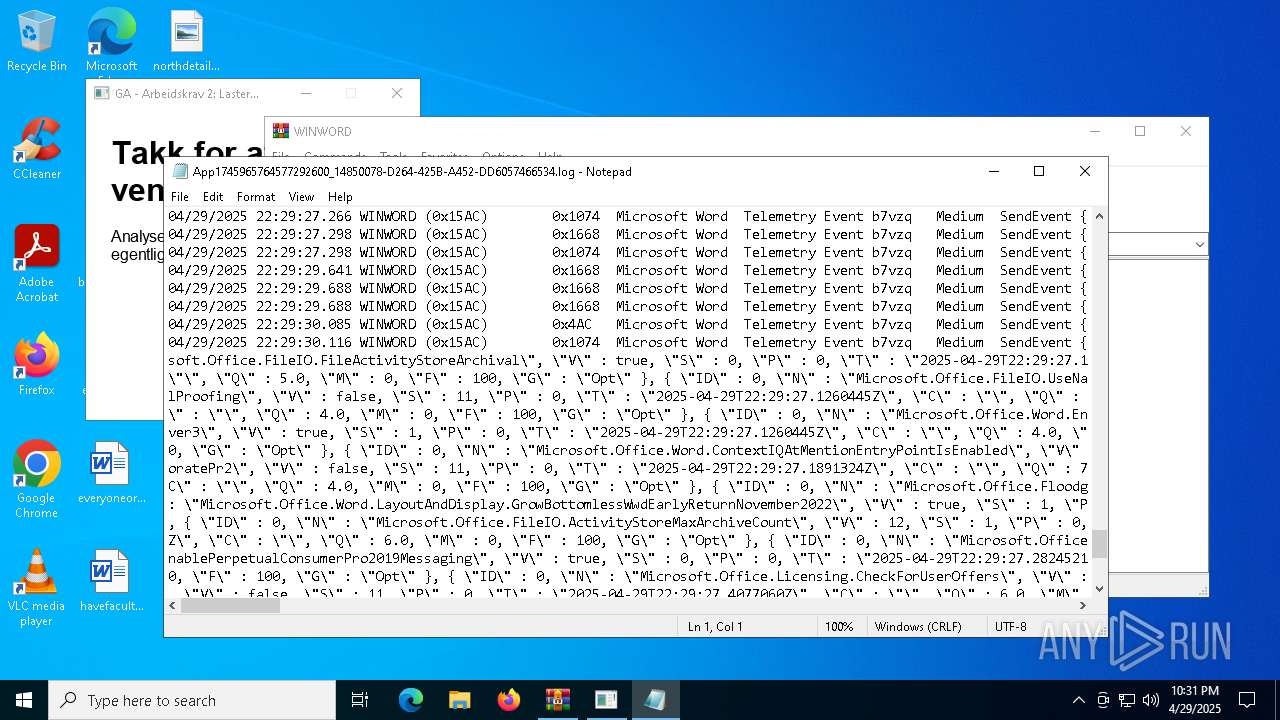1280x720 pixels.
Task: Maximize the Notepad window
Action: [1039, 171]
